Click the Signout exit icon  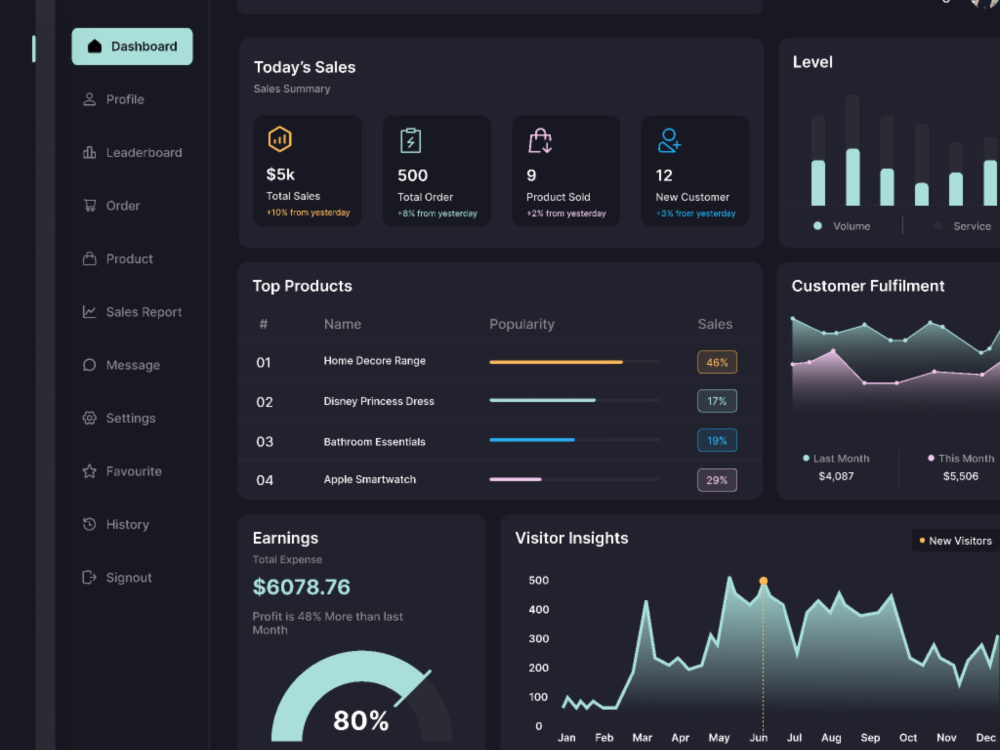click(x=89, y=577)
